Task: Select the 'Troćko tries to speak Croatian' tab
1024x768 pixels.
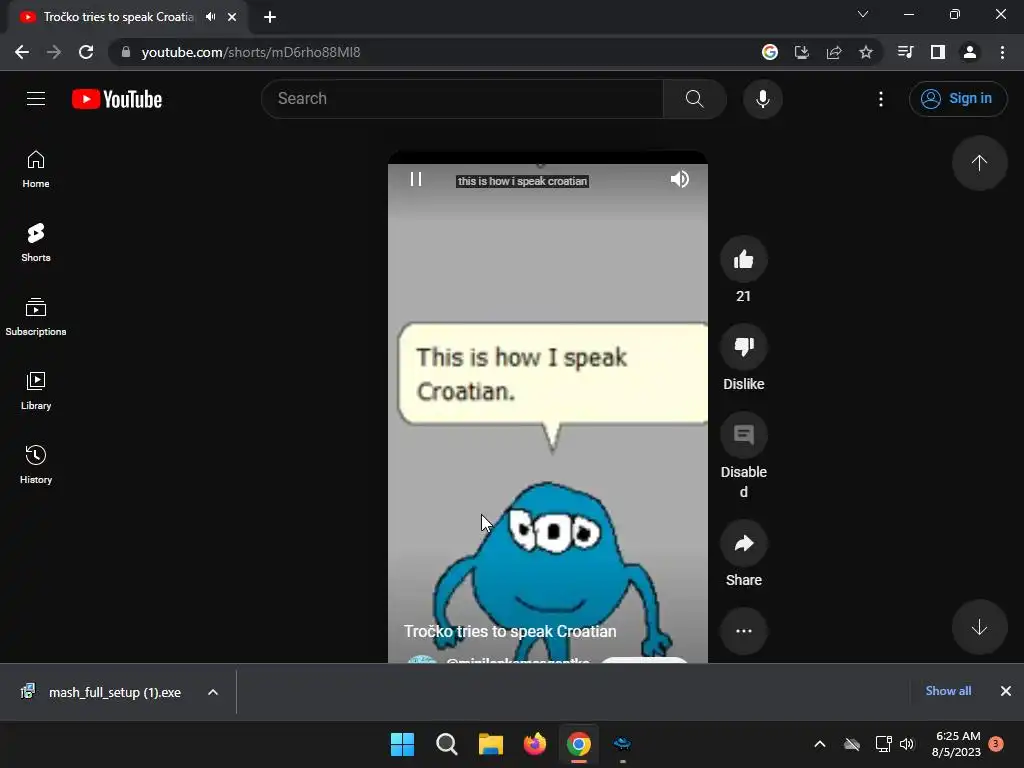Action: point(118,17)
